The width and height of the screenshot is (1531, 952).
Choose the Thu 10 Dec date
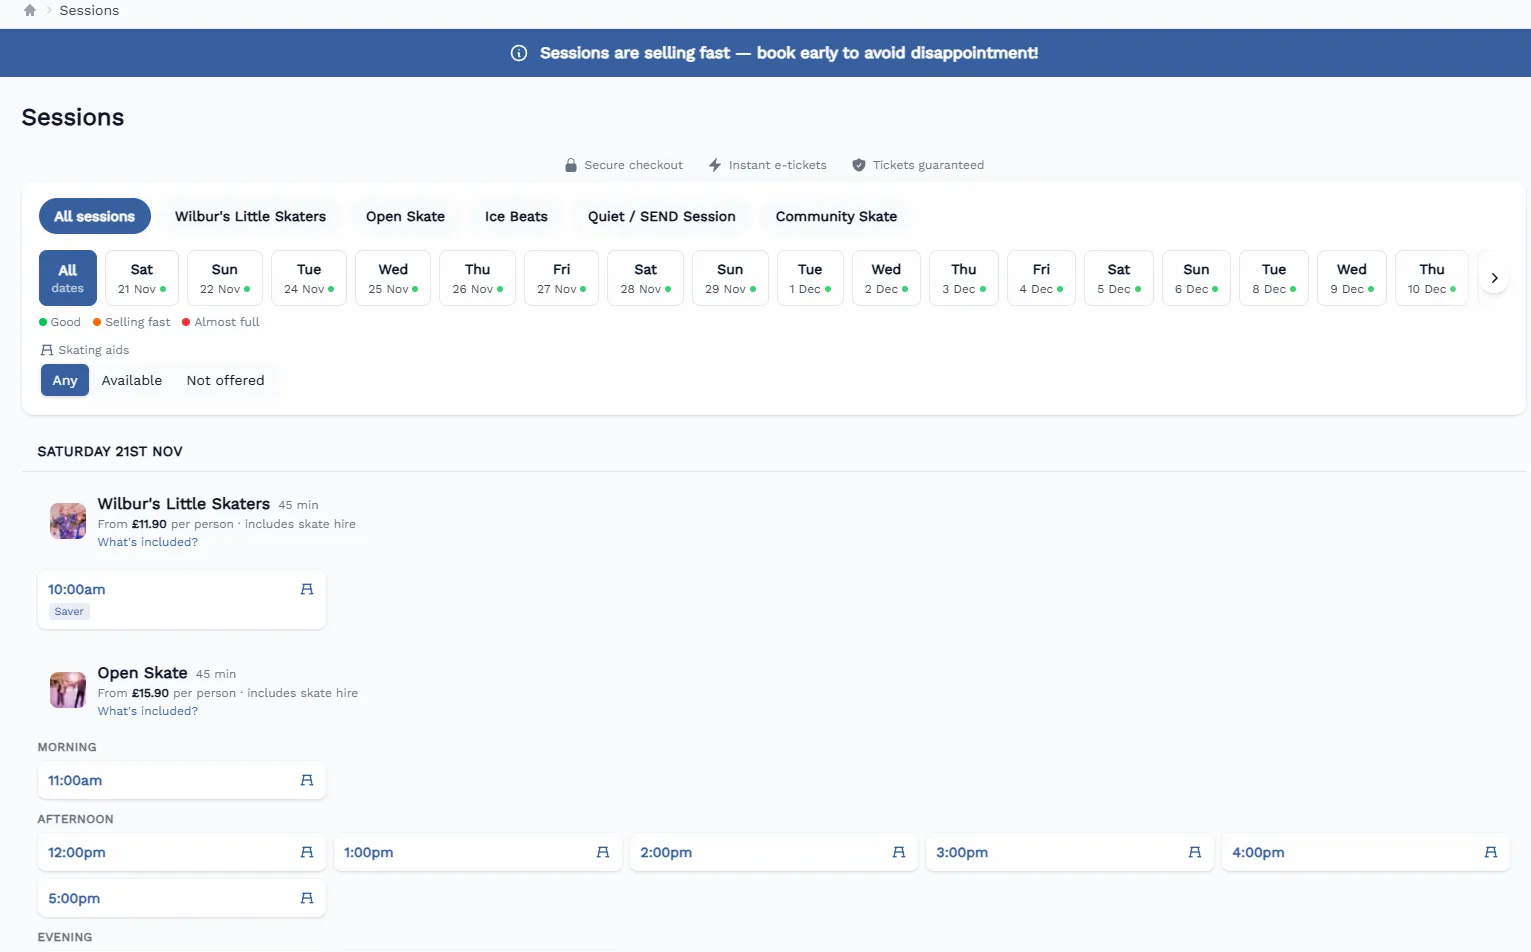coord(1432,278)
